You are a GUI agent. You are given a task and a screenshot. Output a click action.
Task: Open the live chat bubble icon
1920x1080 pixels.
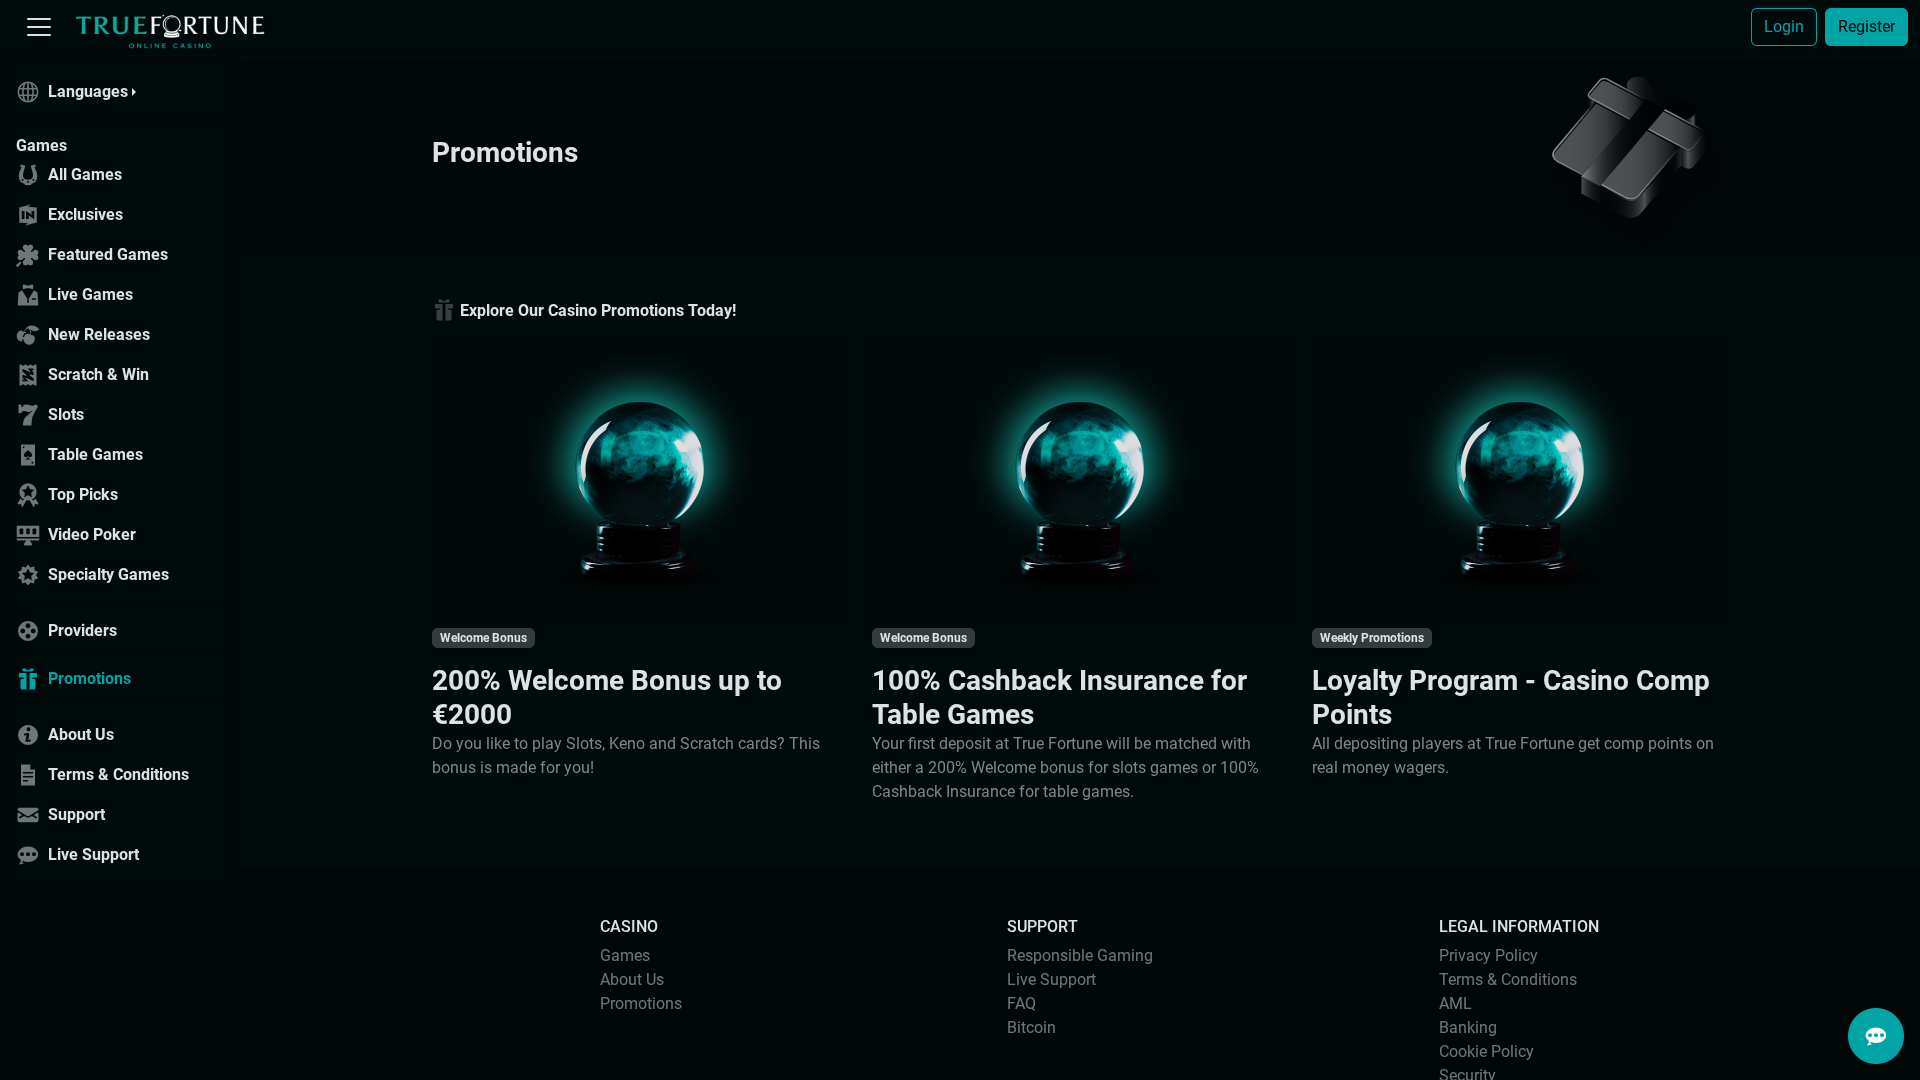(1875, 1036)
